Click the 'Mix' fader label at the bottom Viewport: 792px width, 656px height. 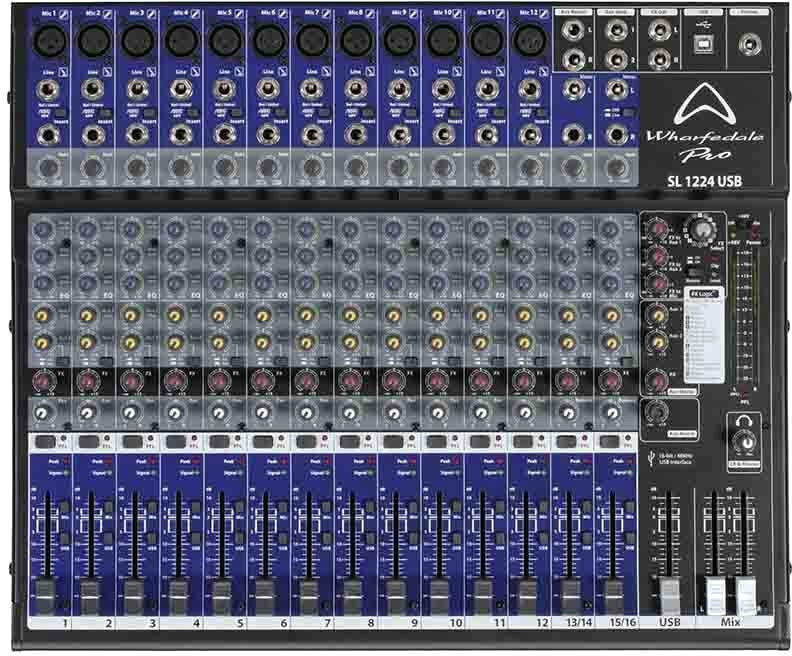pos(730,623)
